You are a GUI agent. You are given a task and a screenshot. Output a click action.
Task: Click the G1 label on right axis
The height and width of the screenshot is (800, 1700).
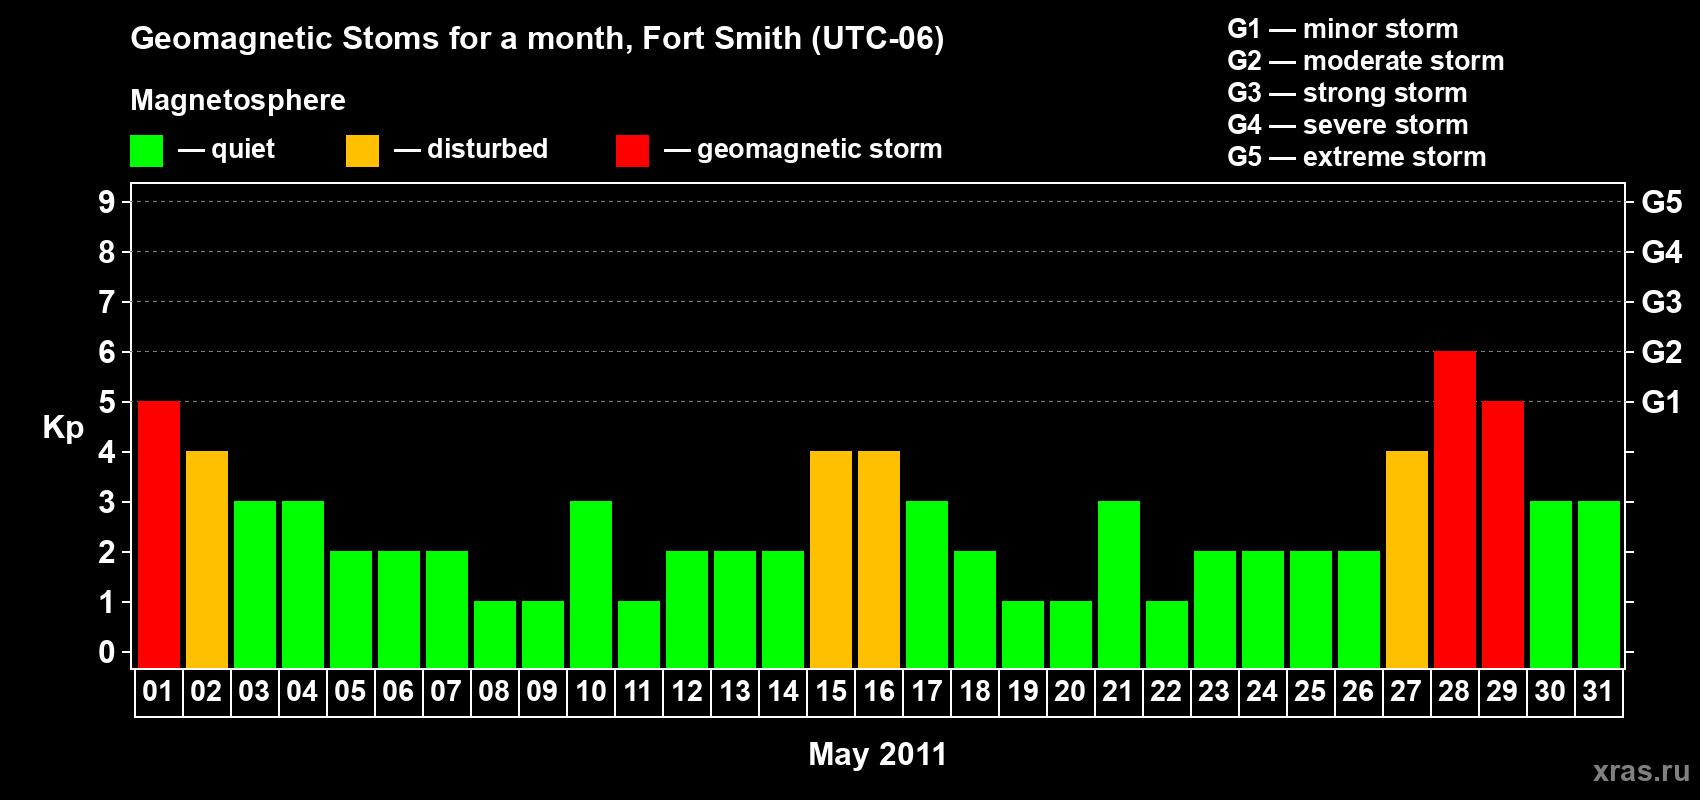[x=1662, y=402]
